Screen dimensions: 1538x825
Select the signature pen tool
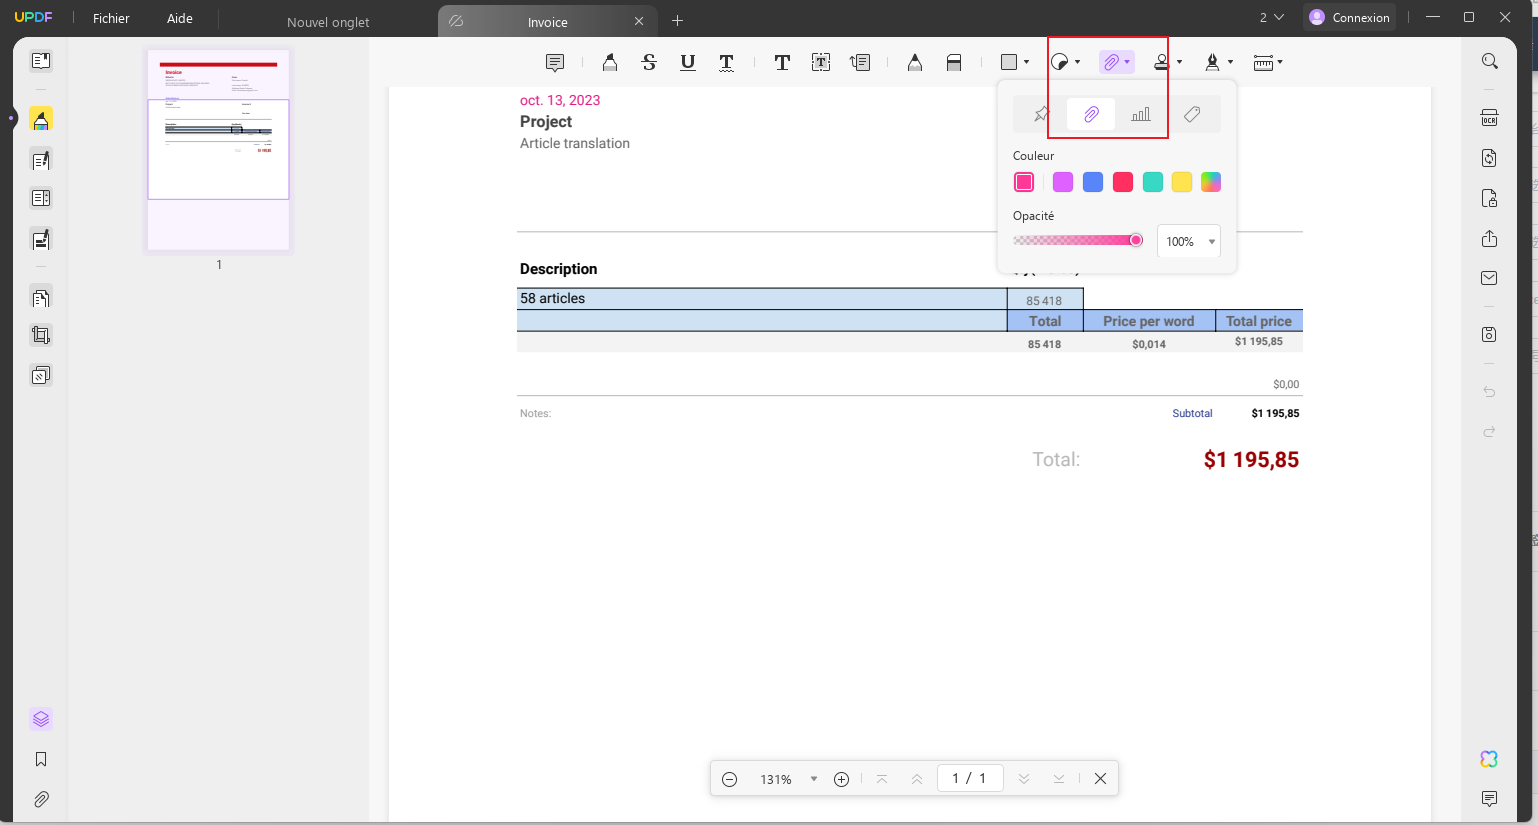click(1212, 62)
